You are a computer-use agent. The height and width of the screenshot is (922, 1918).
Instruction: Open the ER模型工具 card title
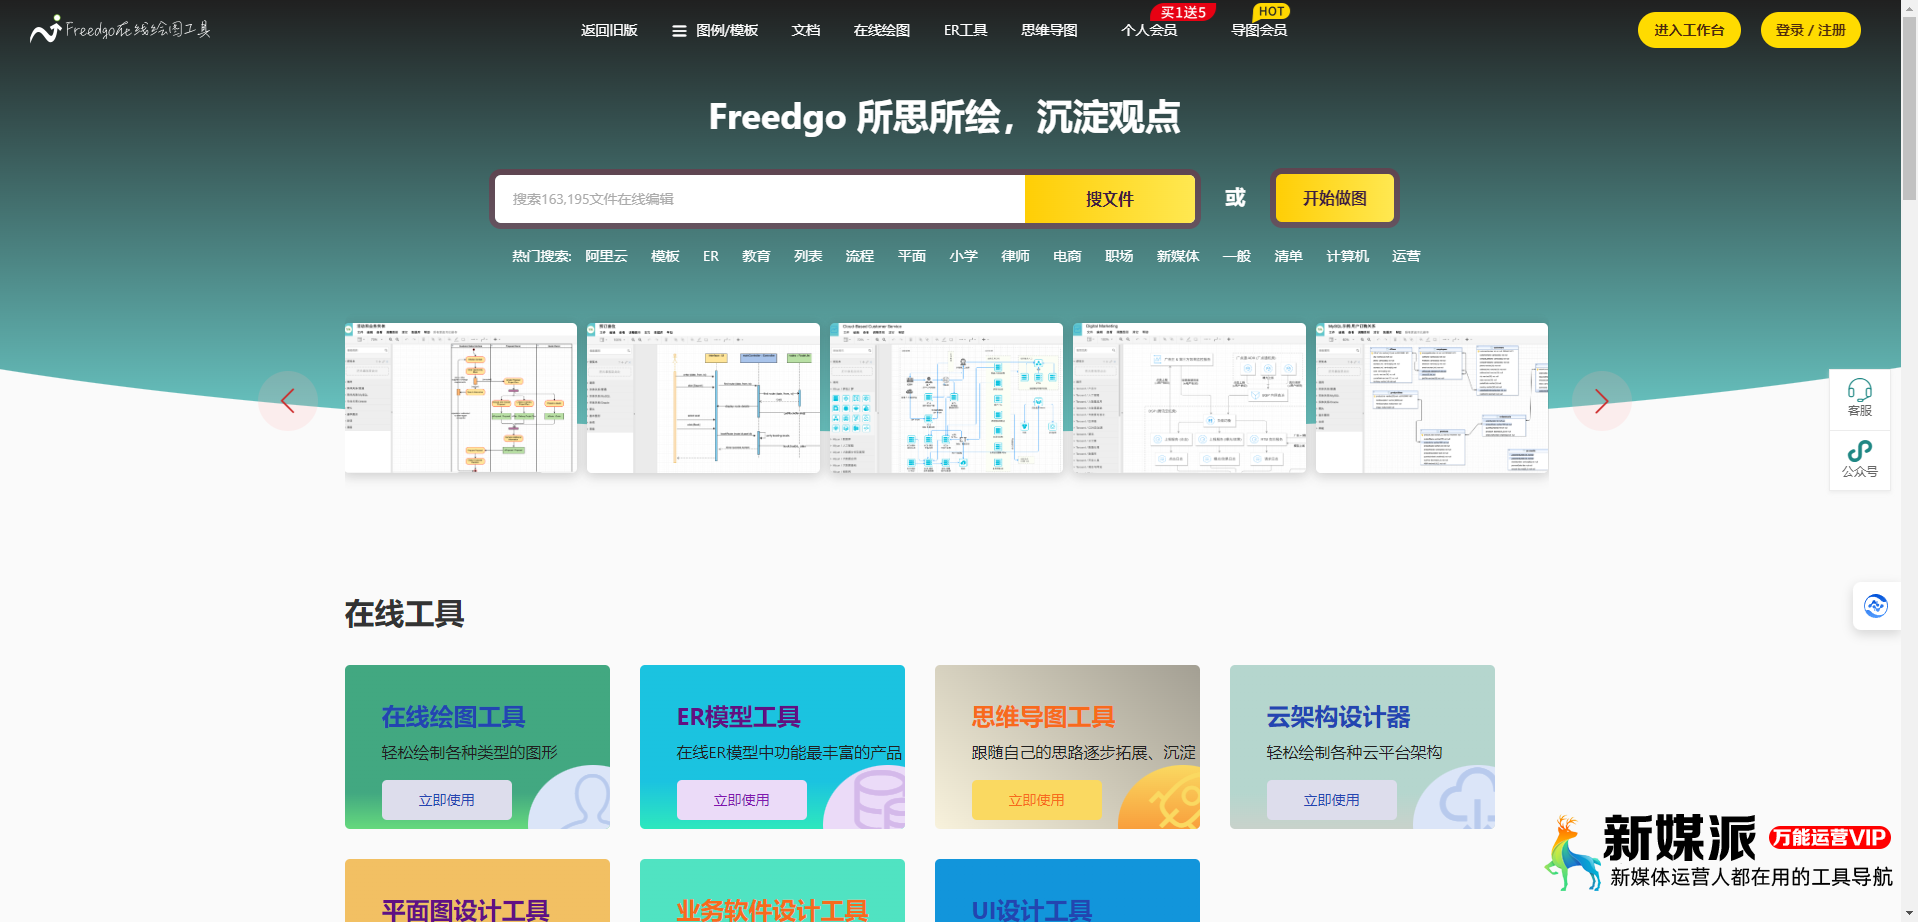tap(738, 717)
